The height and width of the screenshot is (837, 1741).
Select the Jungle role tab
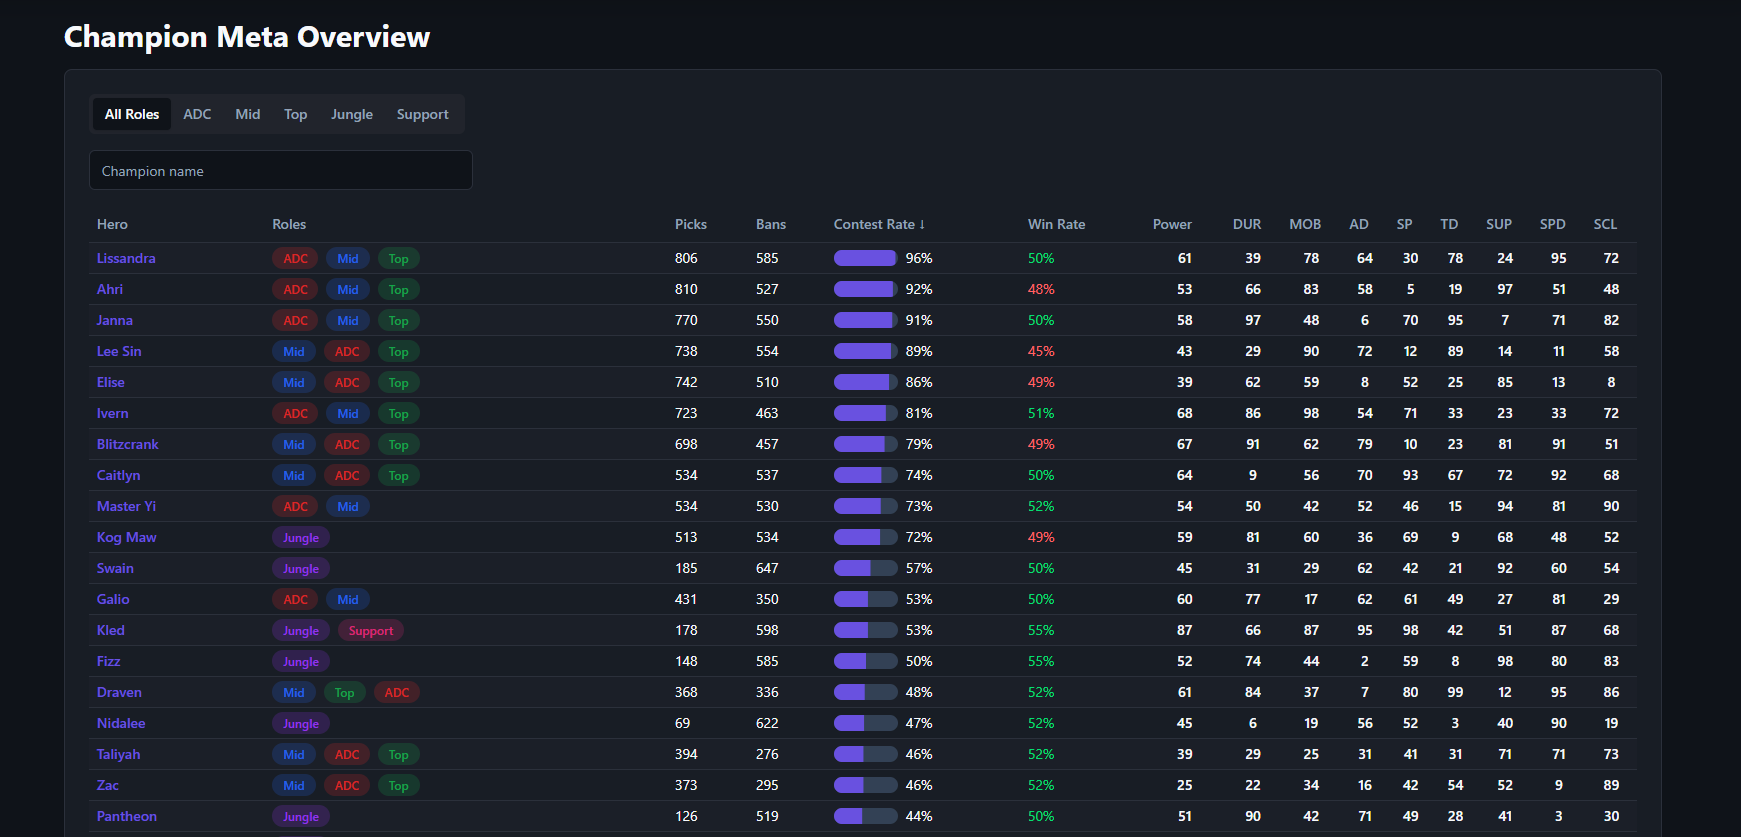351,114
